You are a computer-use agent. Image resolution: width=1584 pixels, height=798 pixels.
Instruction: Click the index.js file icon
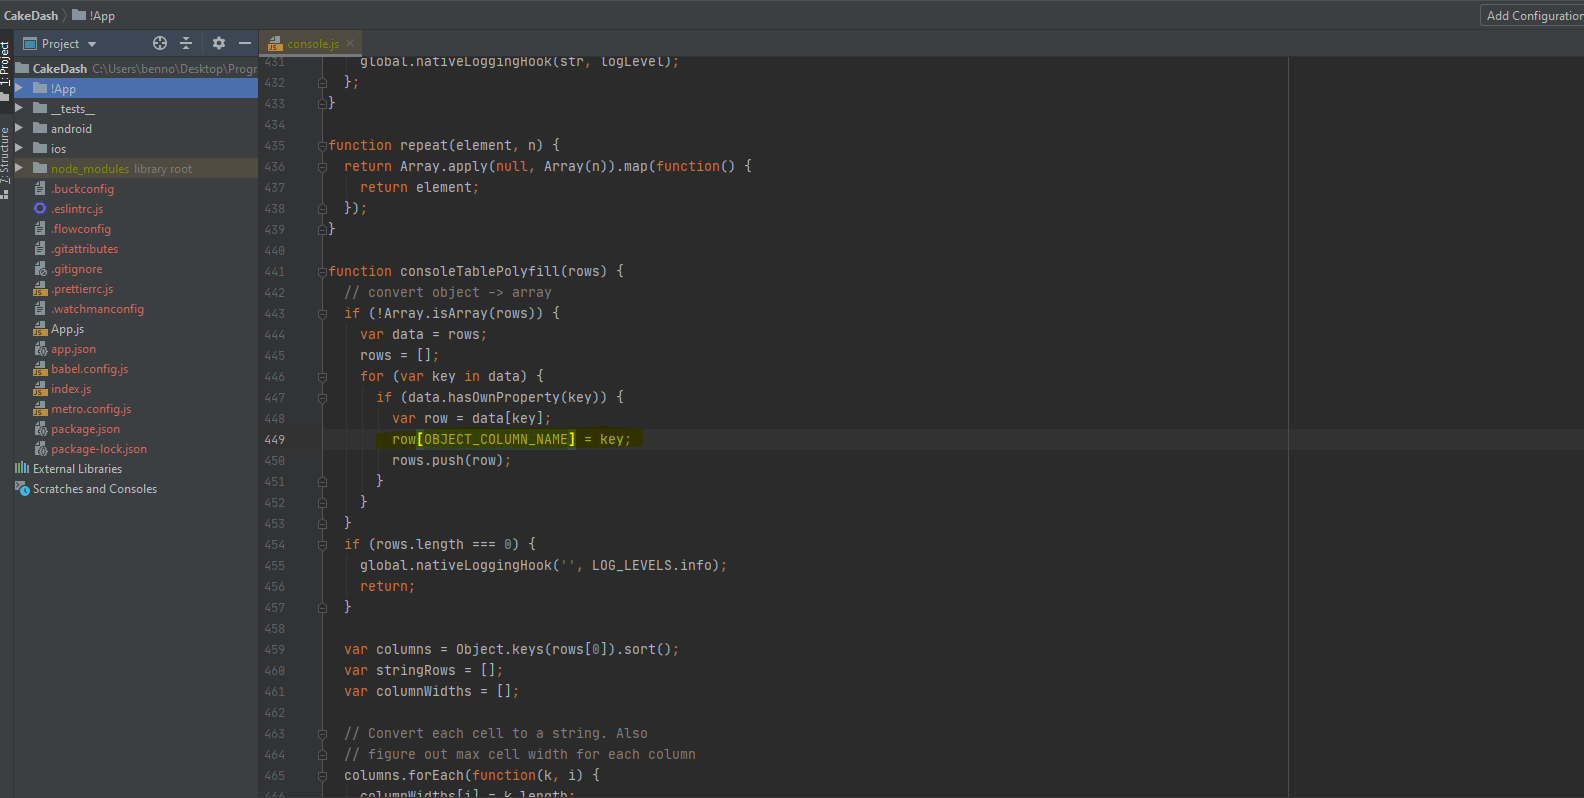tap(40, 388)
